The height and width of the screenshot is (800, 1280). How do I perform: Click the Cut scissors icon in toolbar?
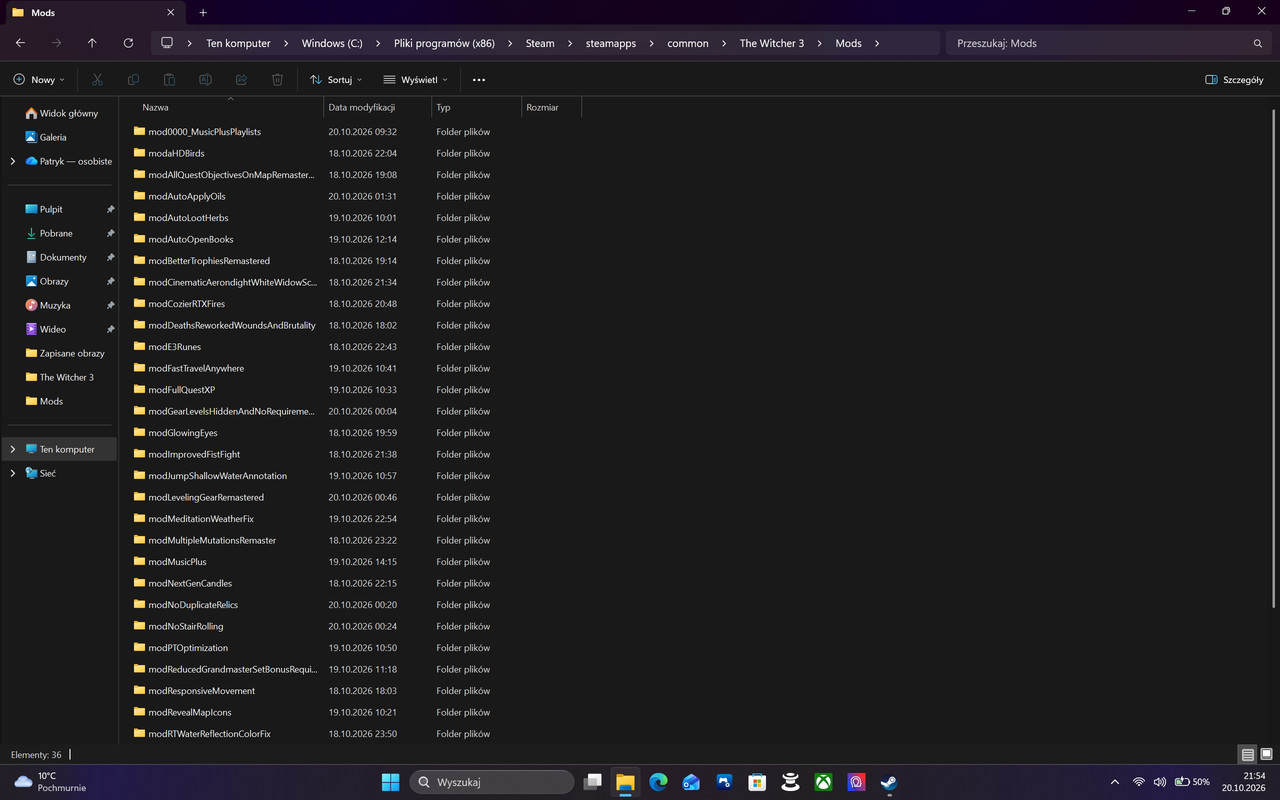(97, 80)
